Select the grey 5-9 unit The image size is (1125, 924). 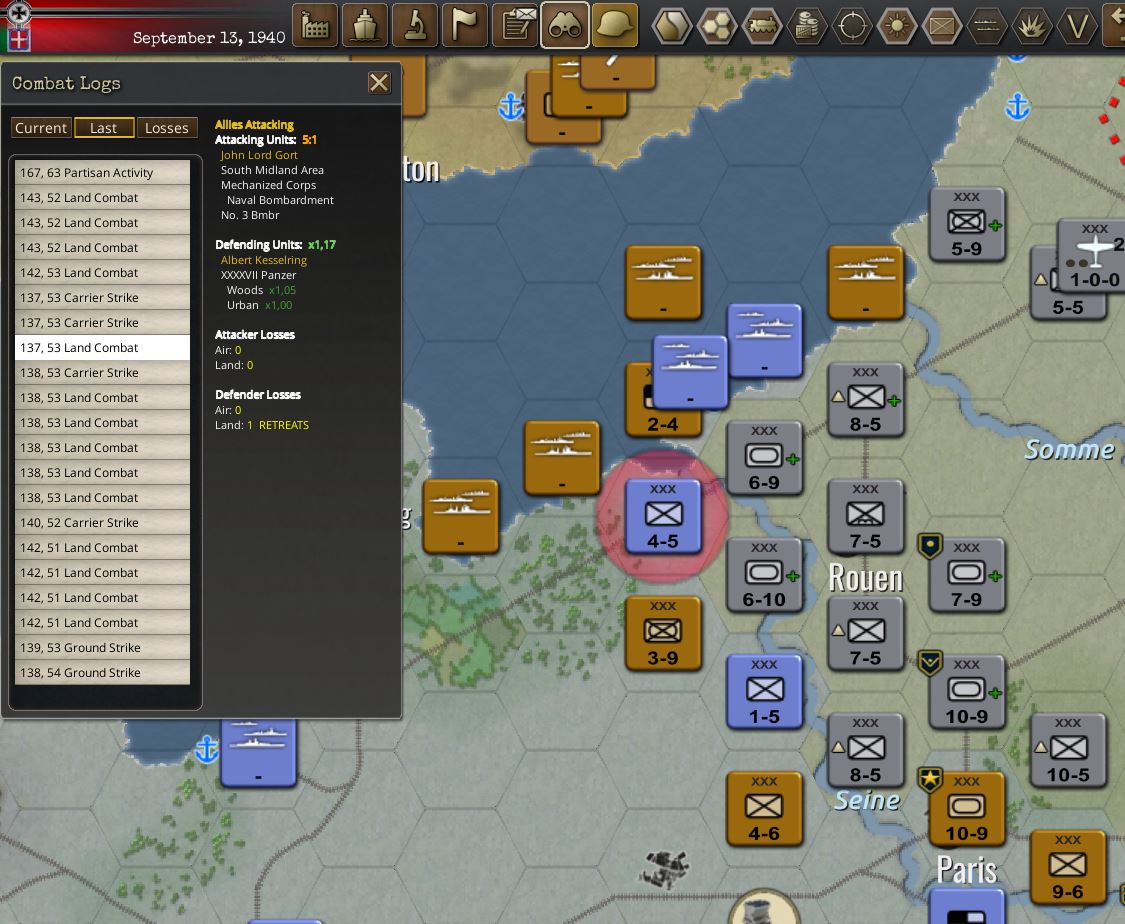tap(966, 225)
